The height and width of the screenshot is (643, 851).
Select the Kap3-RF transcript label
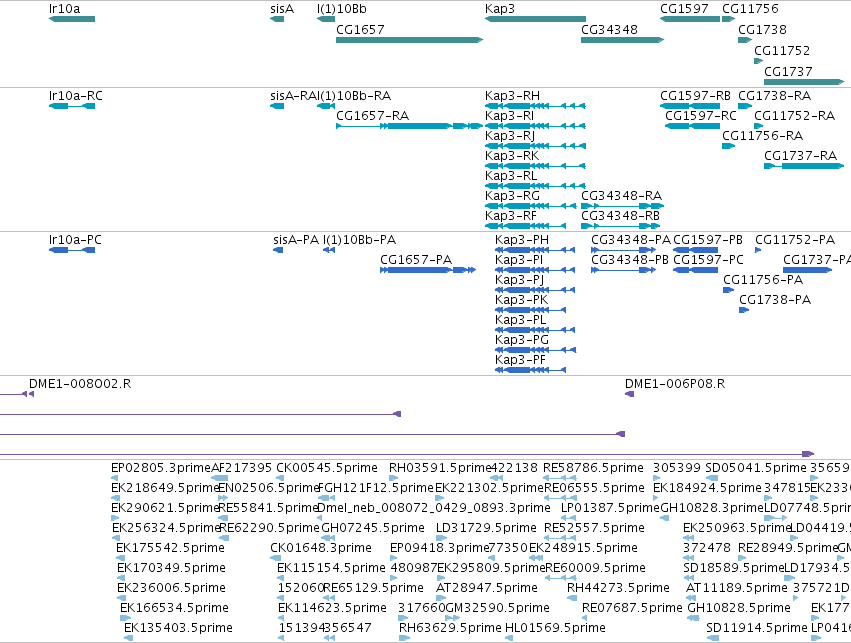[x=510, y=215]
